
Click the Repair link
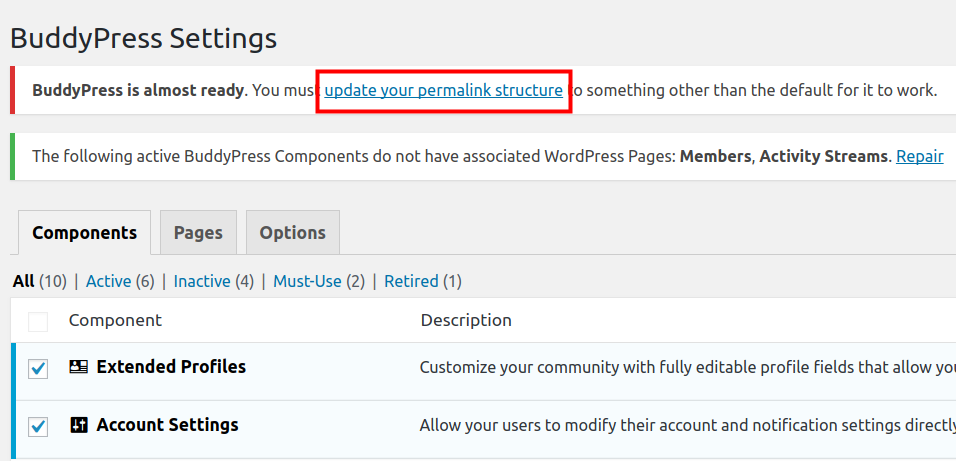coord(919,156)
